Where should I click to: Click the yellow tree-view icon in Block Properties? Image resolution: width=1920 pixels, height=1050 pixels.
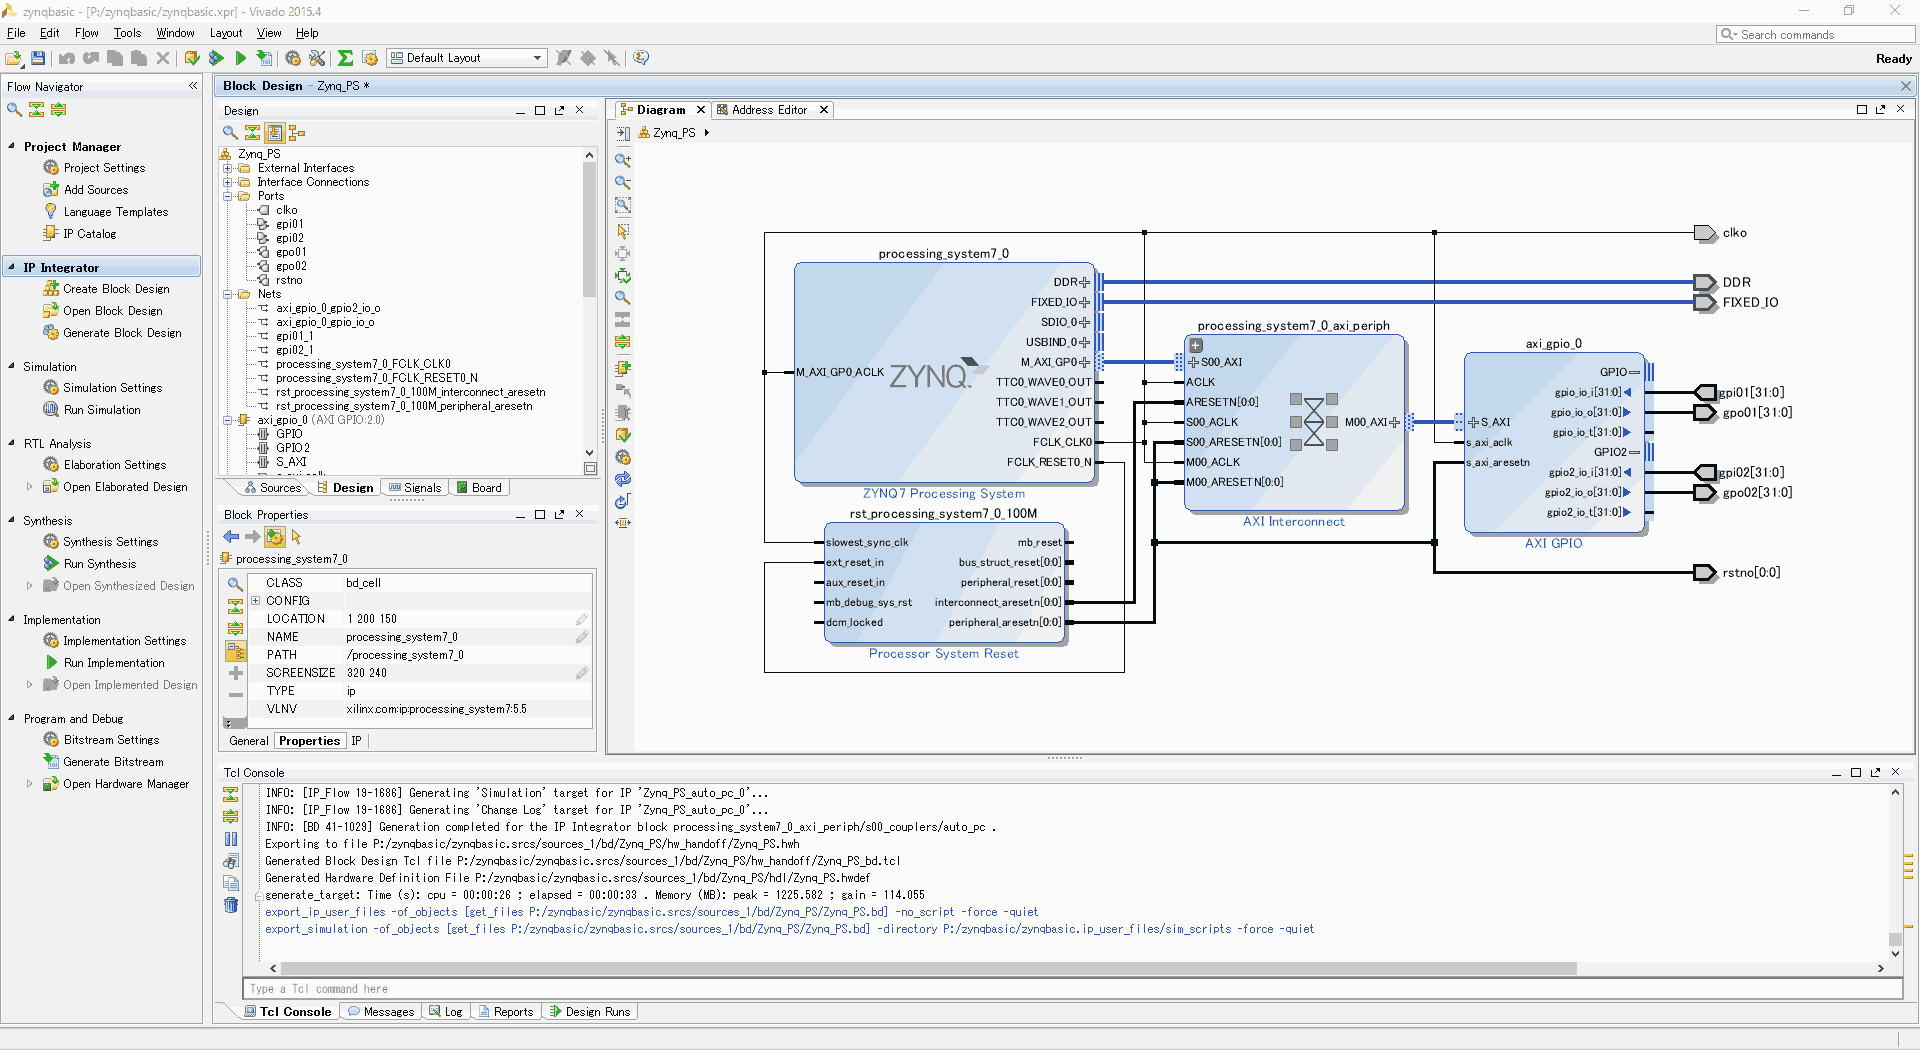tap(236, 652)
